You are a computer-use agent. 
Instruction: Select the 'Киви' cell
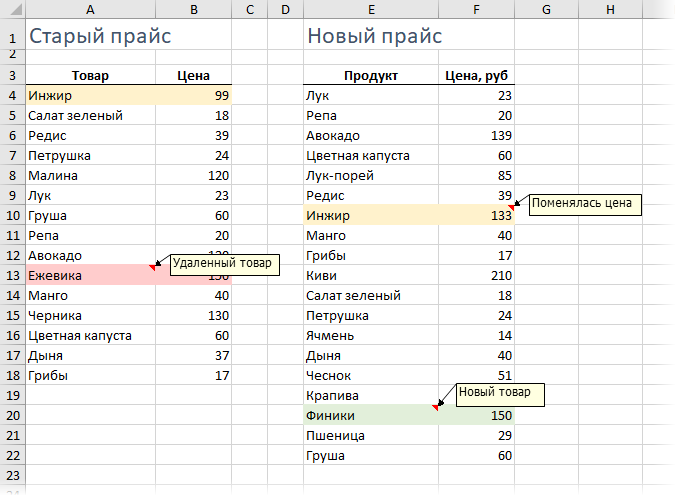[371, 275]
